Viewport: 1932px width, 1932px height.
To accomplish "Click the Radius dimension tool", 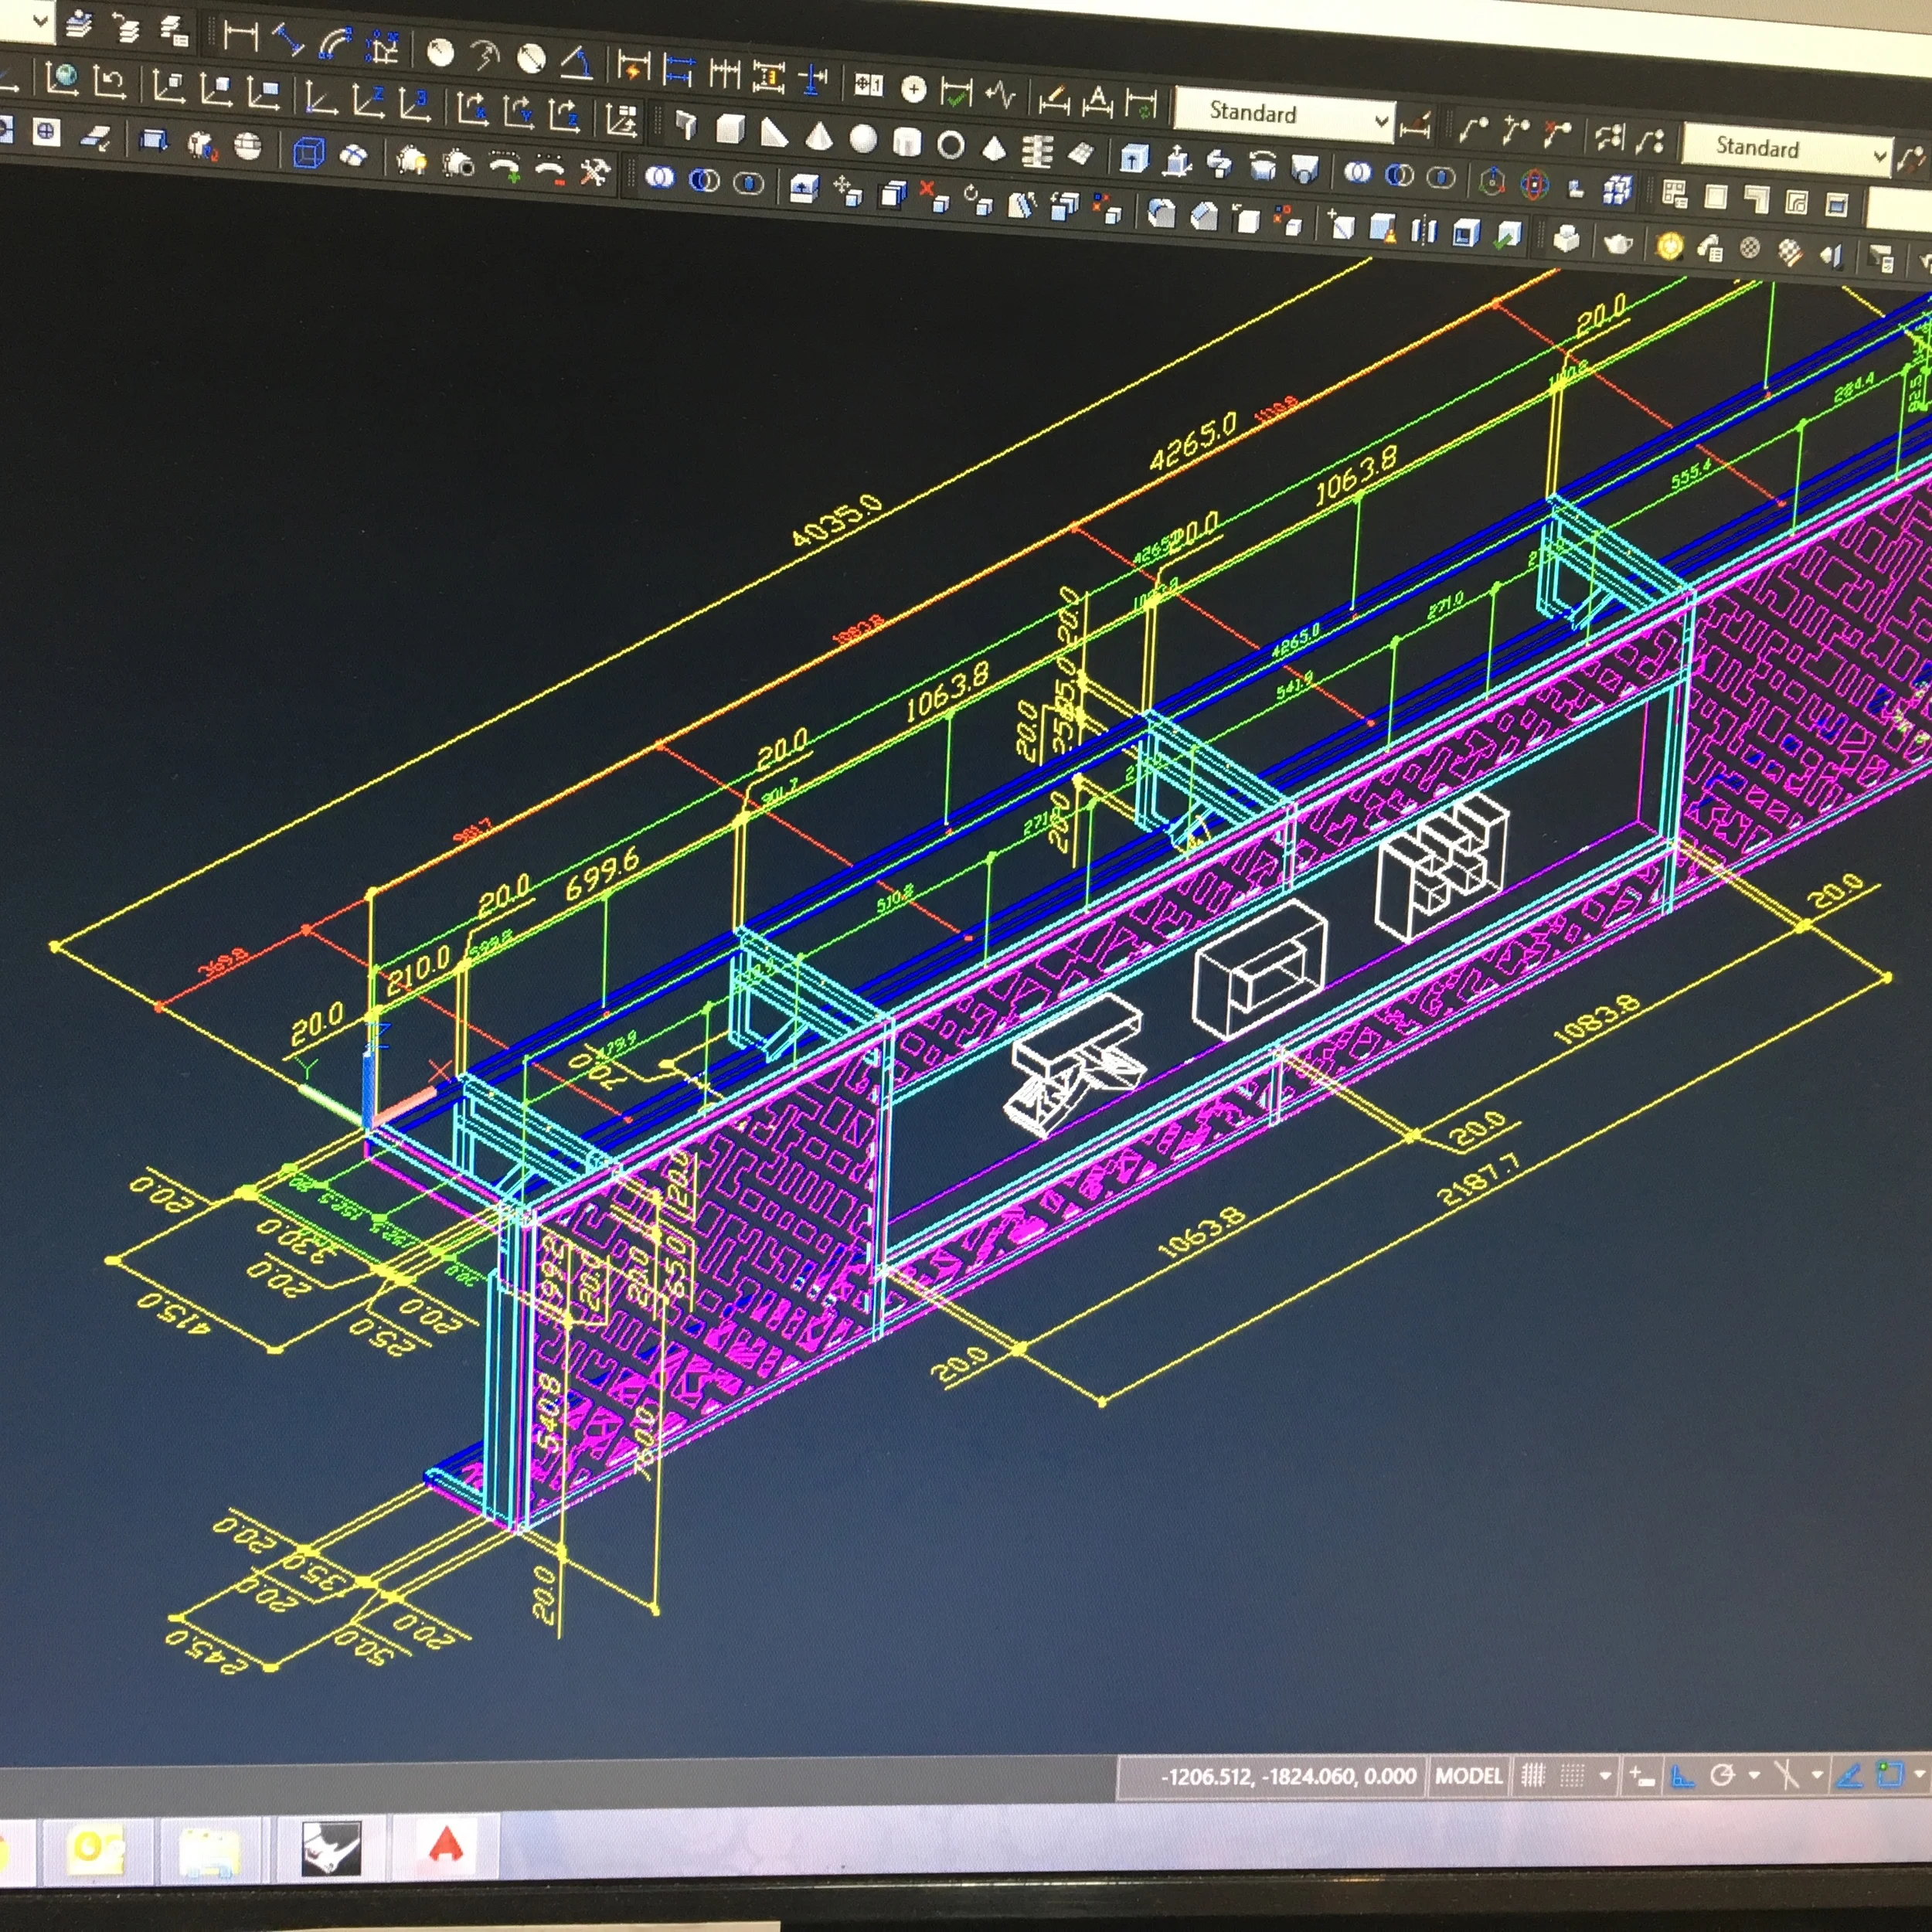I will [x=440, y=53].
